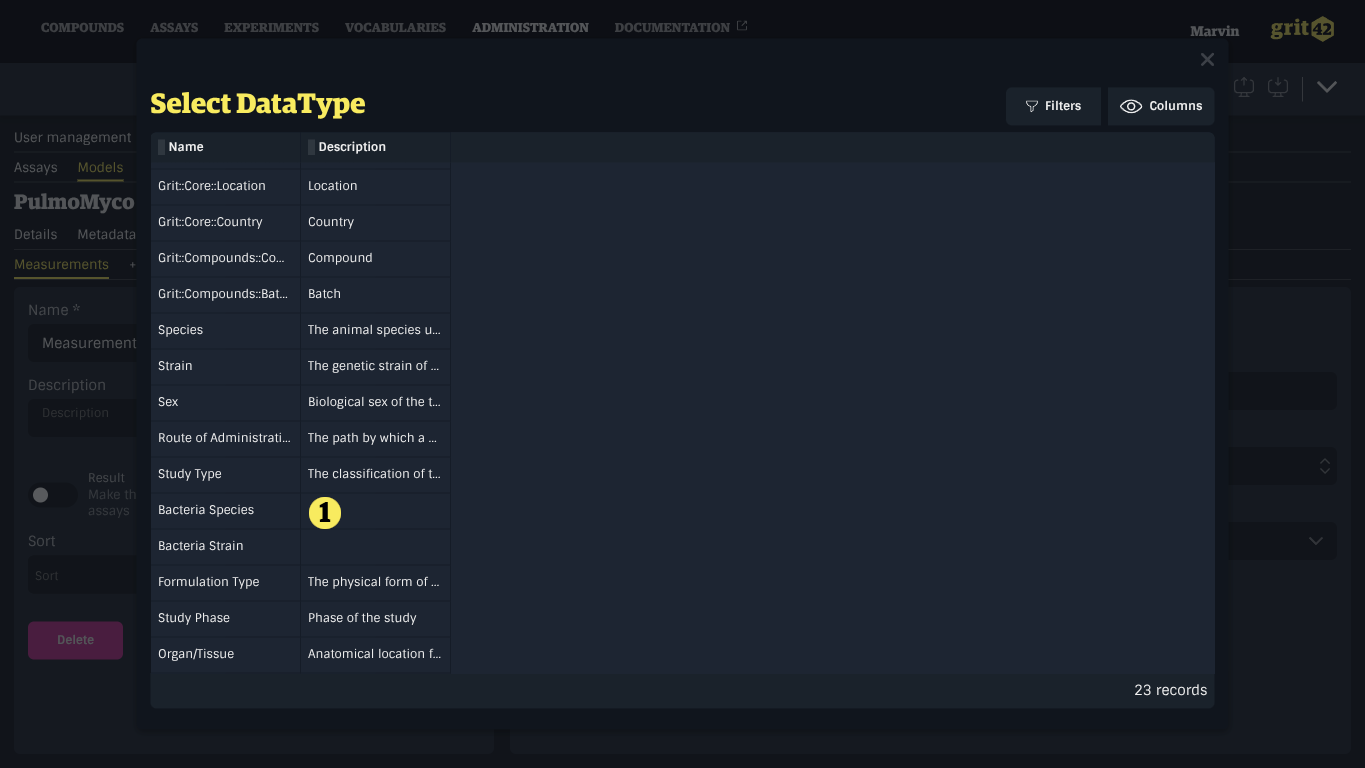Viewport: 1365px width, 768px height.
Task: Click the 'Anatomical location' description cell
Action: tap(375, 654)
